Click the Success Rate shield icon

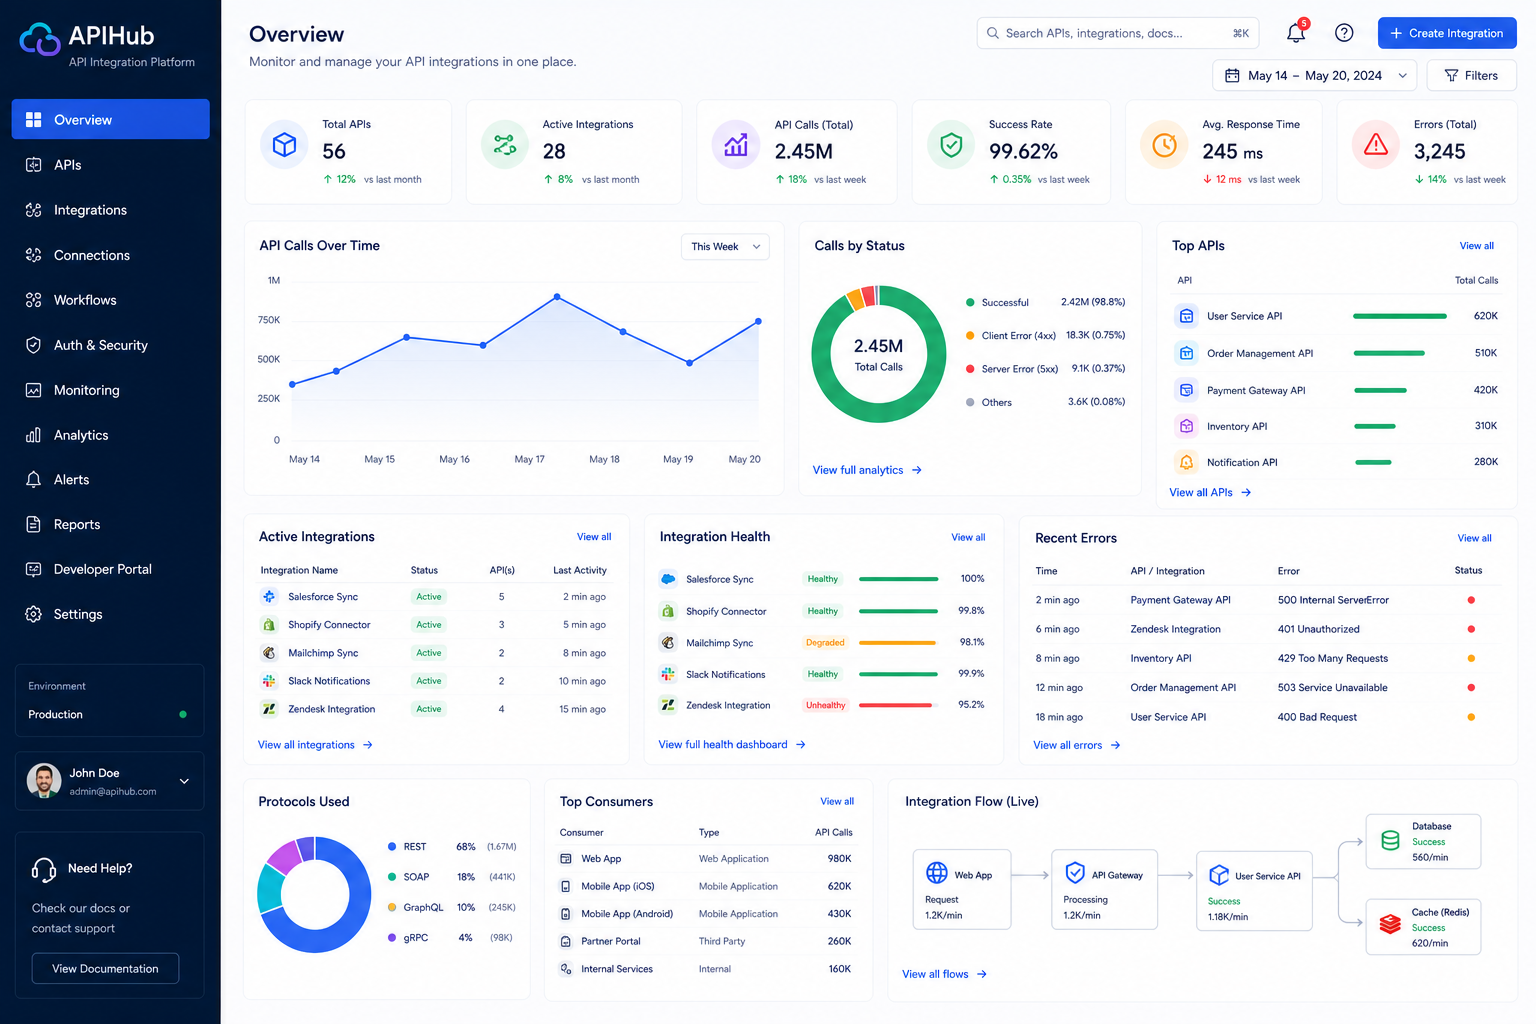pos(951,145)
